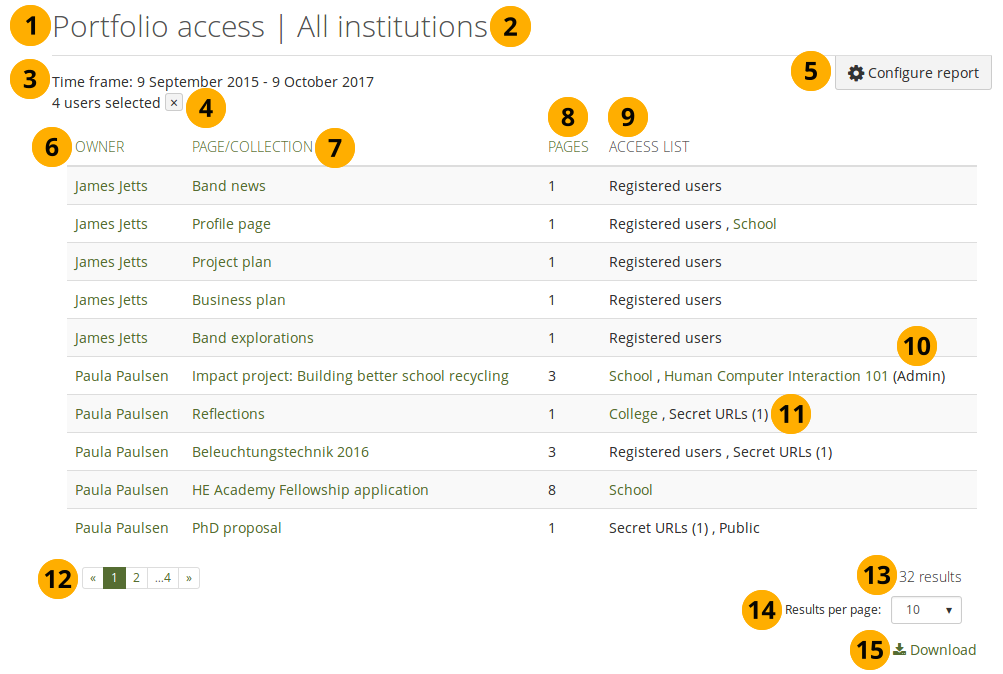Open James Jetts owner link, first row
The height and width of the screenshot is (674, 1003).
111,186
